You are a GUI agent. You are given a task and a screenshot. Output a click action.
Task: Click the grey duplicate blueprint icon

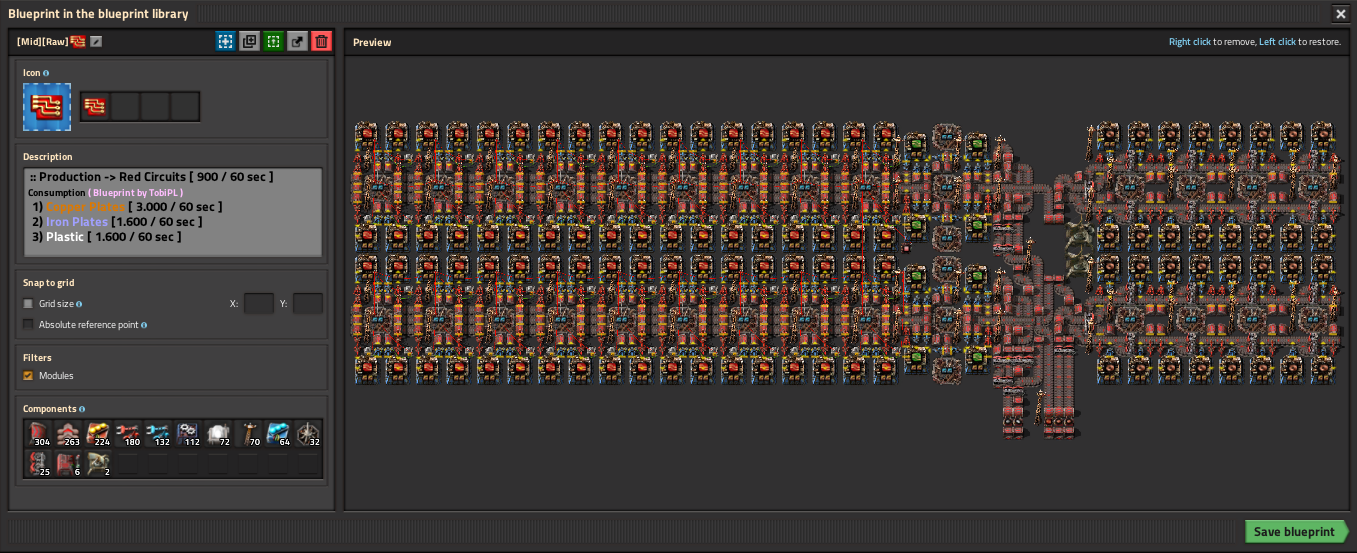(x=249, y=41)
